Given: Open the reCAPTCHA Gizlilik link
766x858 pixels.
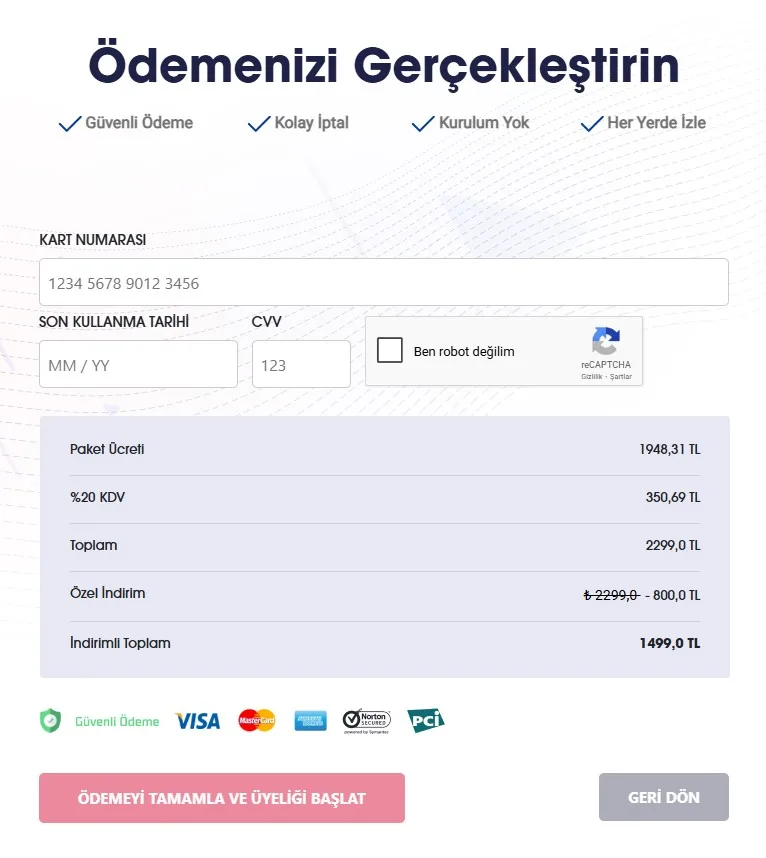Looking at the screenshot, I should [591, 377].
